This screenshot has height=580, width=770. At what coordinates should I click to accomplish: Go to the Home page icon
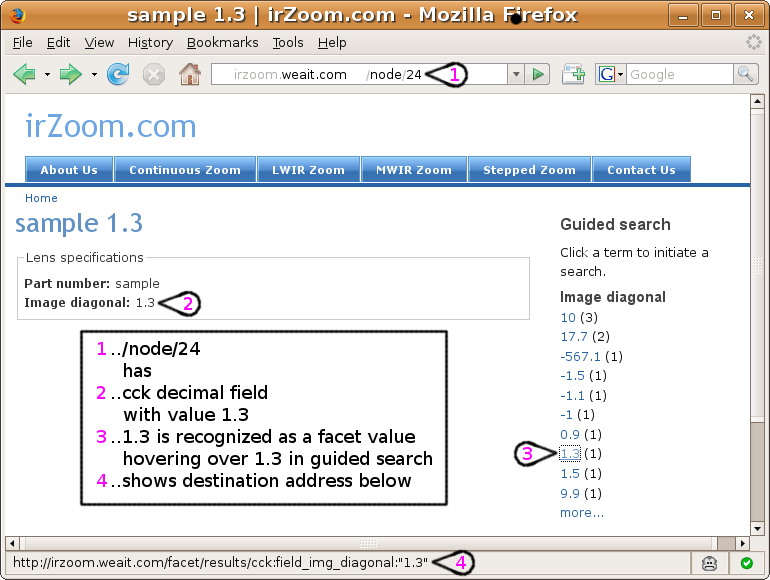(190, 75)
